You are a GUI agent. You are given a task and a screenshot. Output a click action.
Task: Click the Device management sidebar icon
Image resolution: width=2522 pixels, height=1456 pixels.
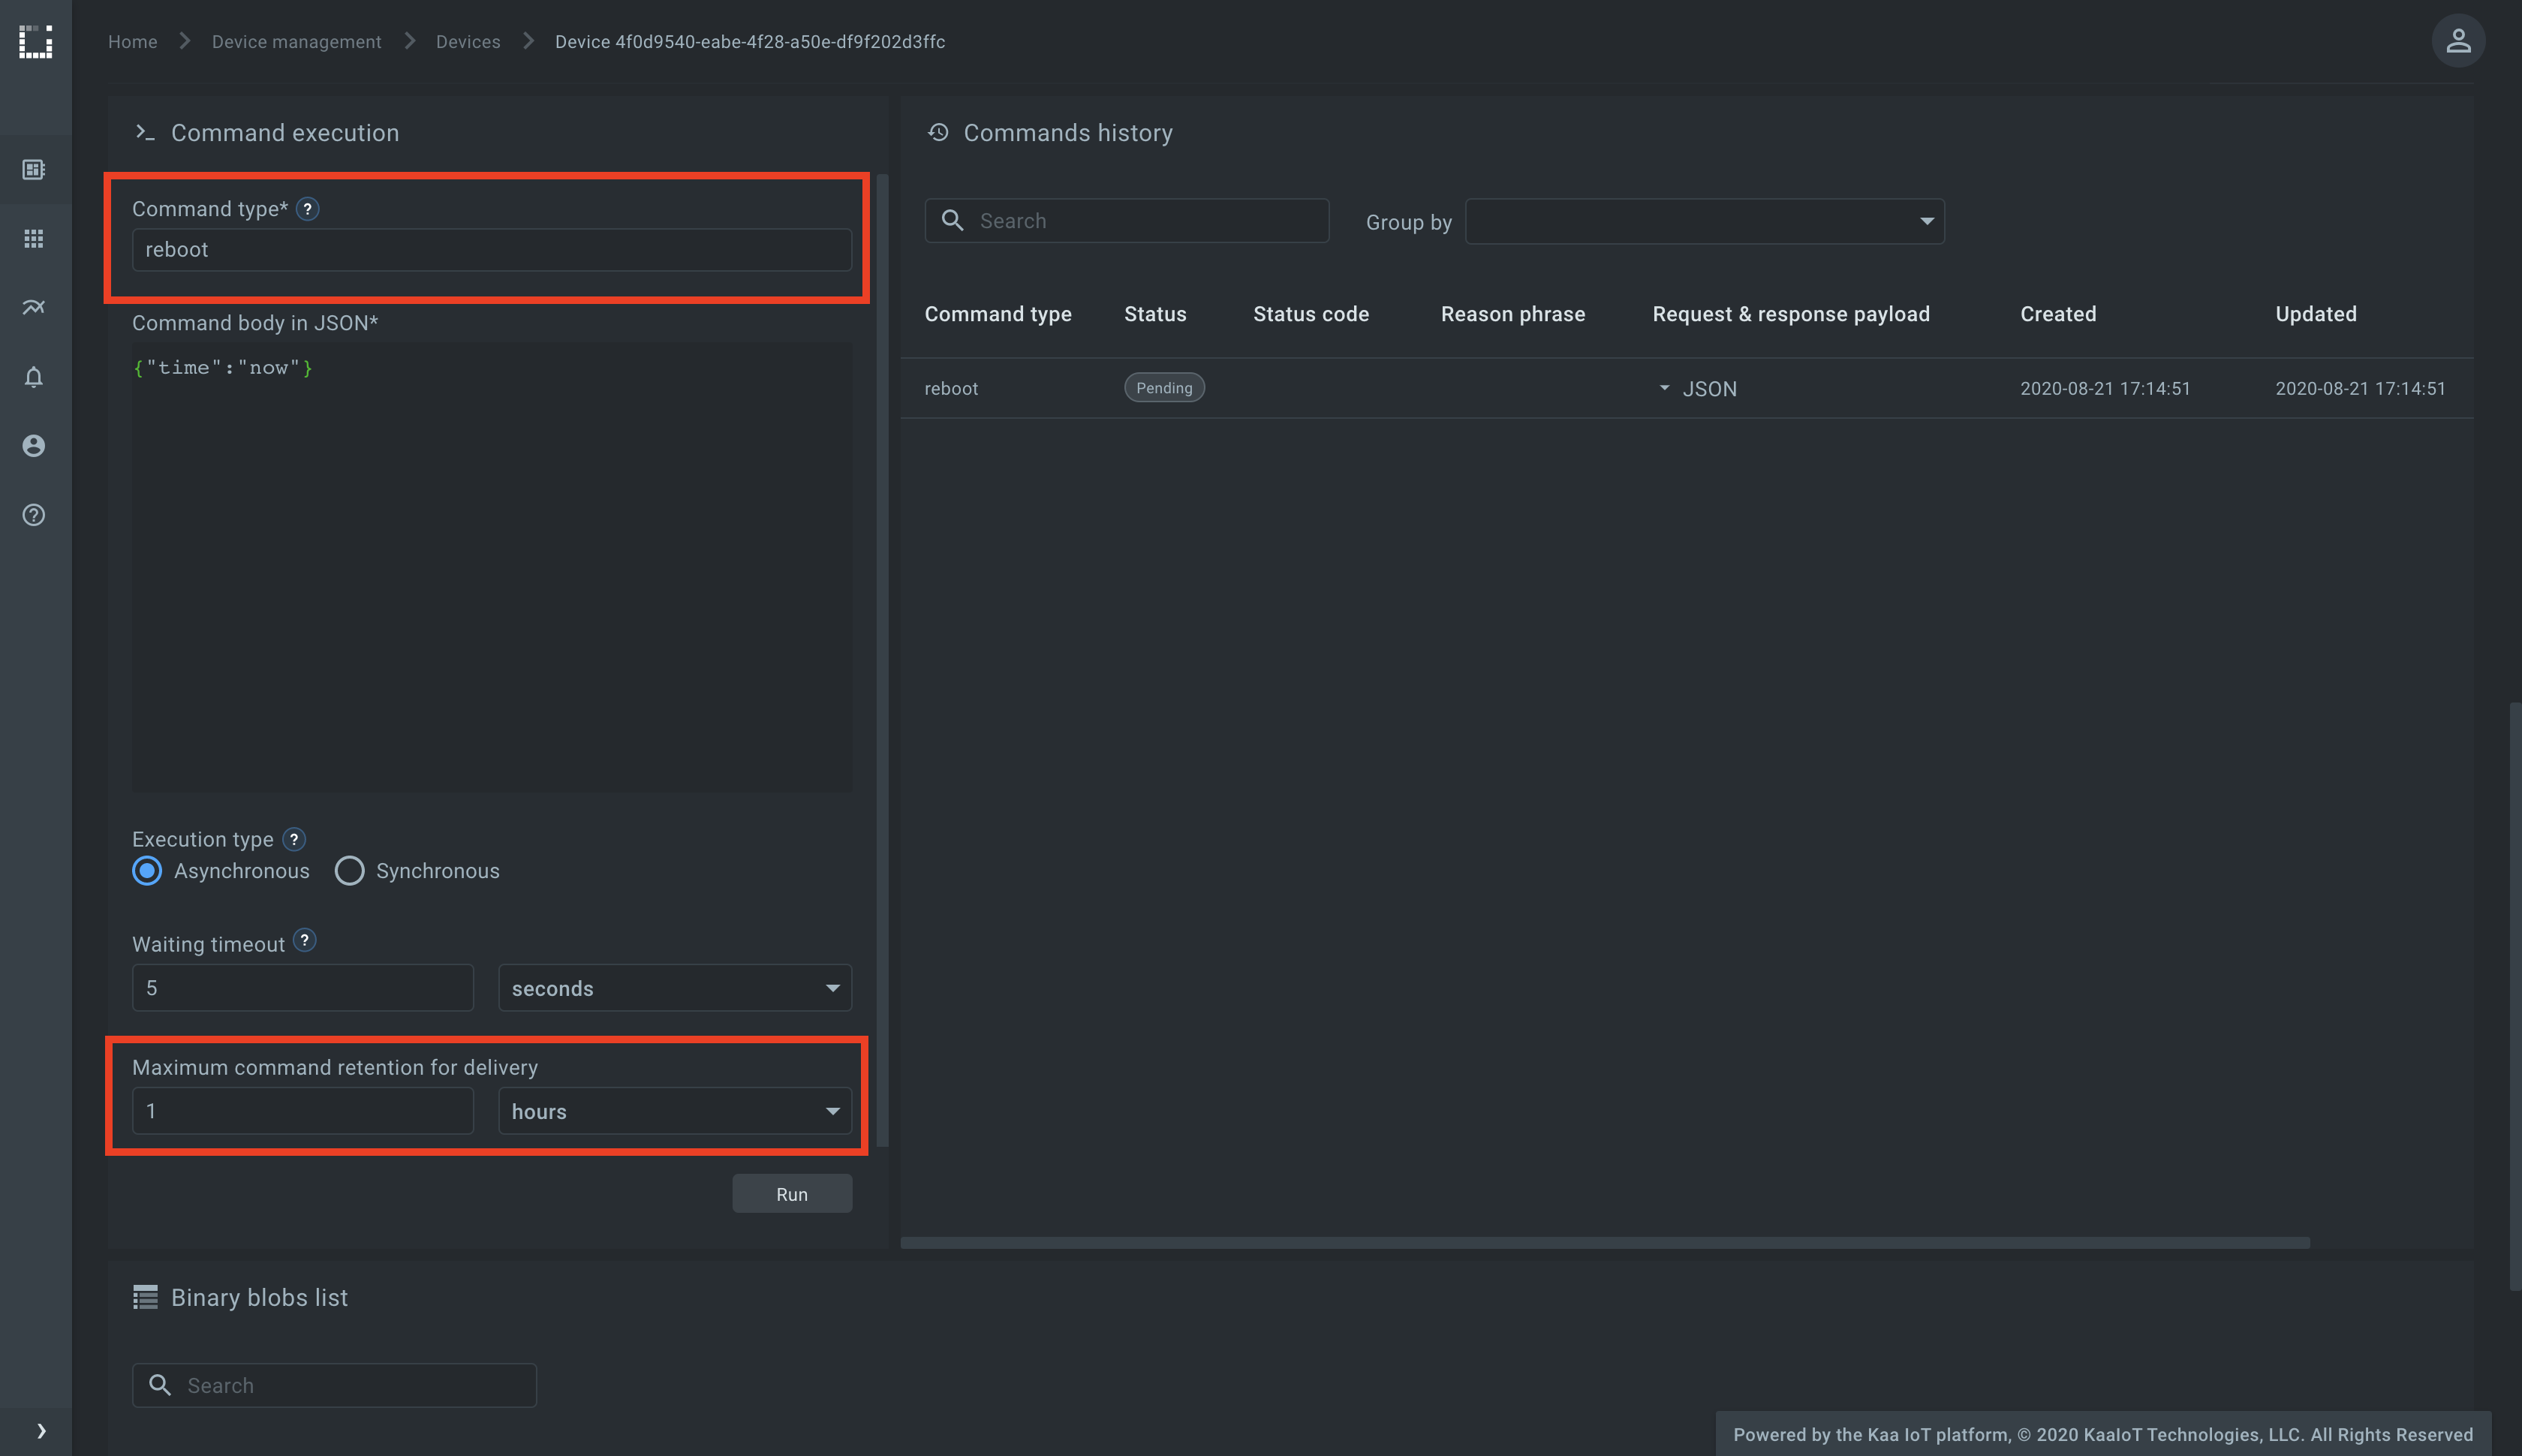click(x=35, y=170)
